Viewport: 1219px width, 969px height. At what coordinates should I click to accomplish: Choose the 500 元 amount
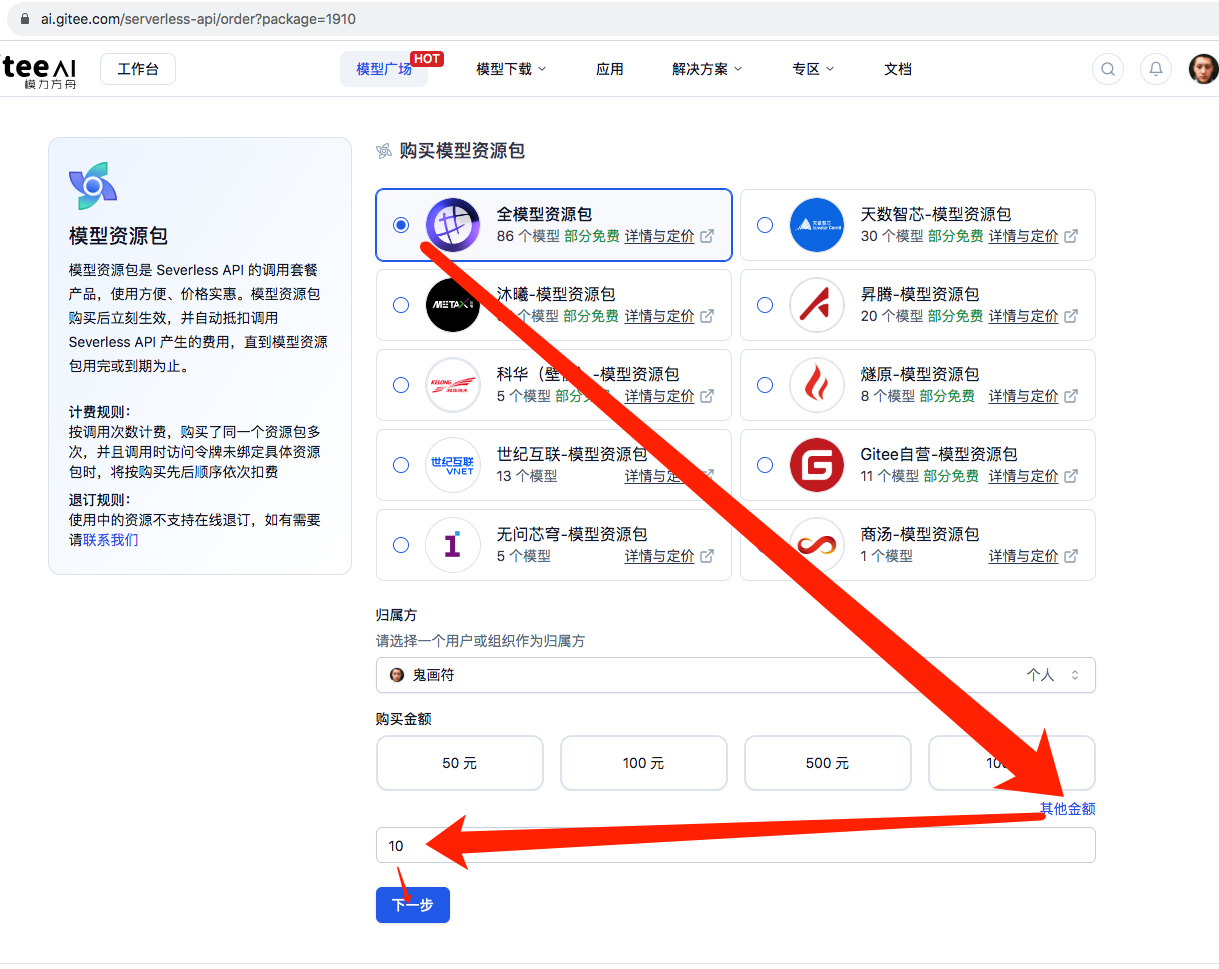(828, 763)
